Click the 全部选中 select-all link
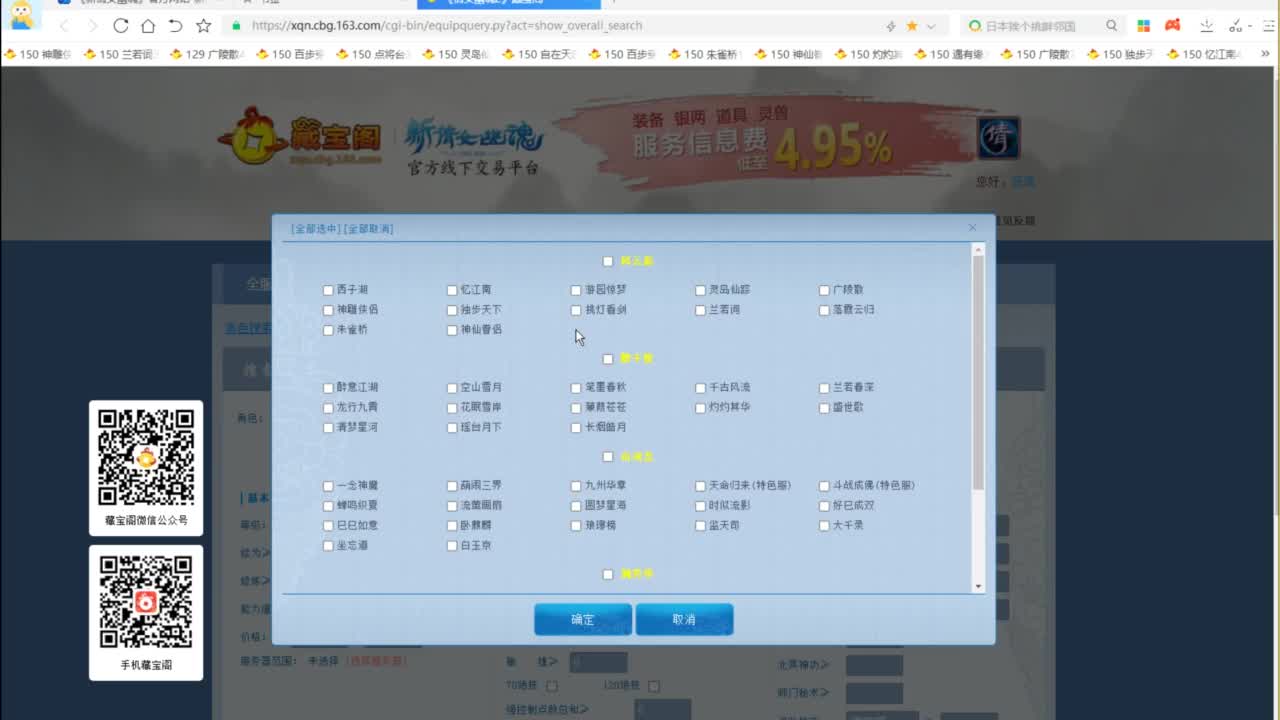The height and width of the screenshot is (720, 1280). (x=315, y=229)
